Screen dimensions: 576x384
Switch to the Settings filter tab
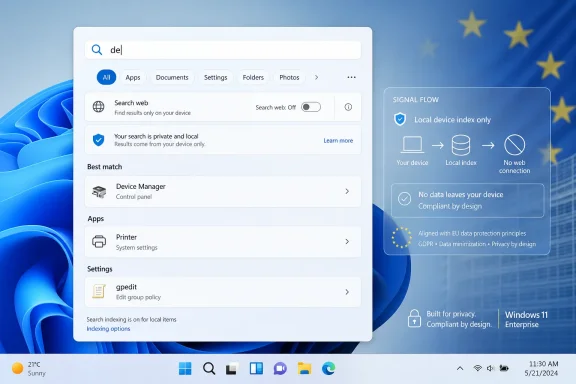pos(216,77)
